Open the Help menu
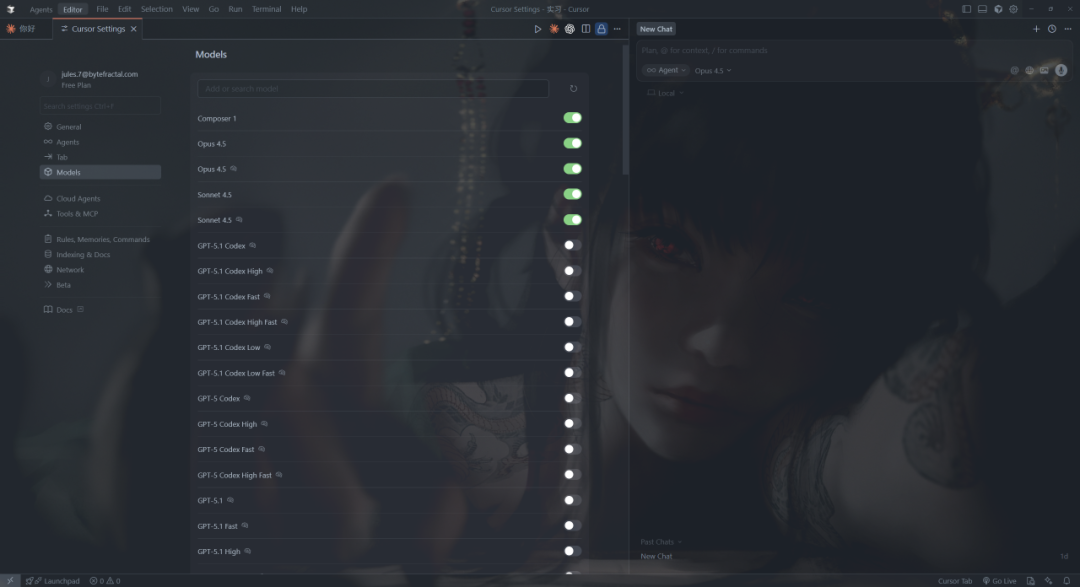 pyautogui.click(x=299, y=9)
